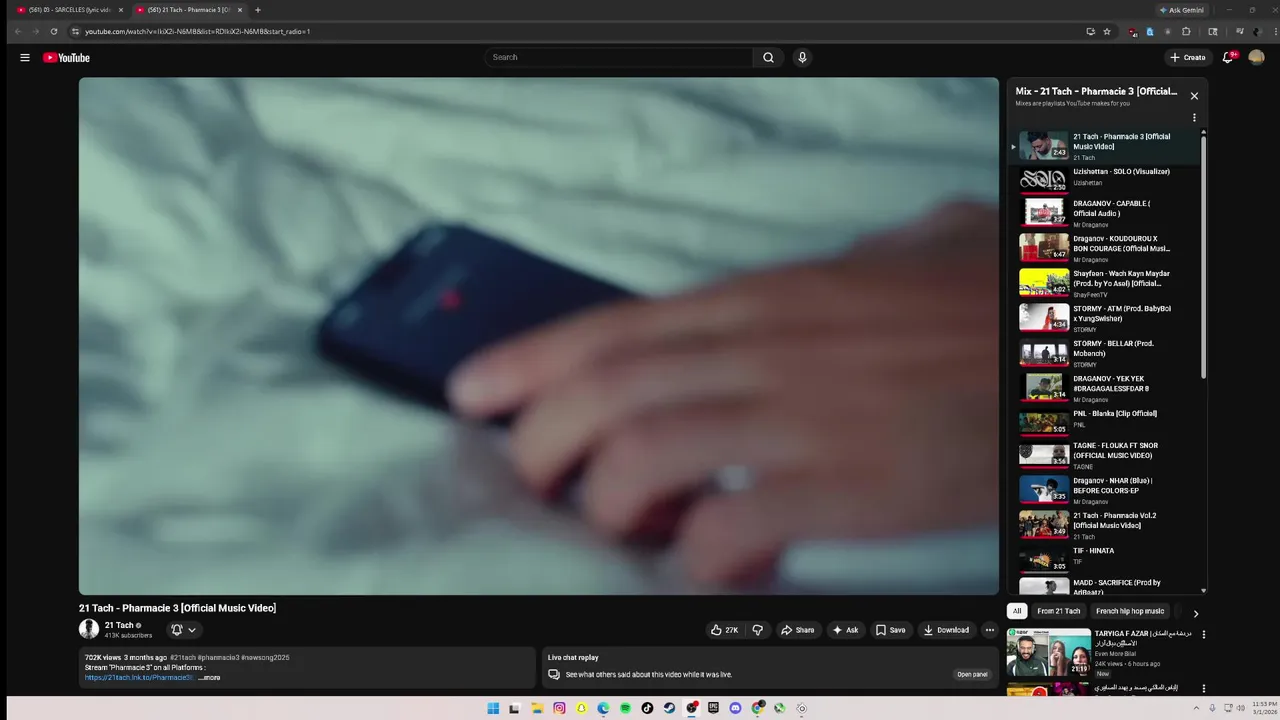The width and height of the screenshot is (1280, 720).
Task: Play Uzishettan - SOLO (Visualizer) from playlist
Action: click(x=1105, y=178)
